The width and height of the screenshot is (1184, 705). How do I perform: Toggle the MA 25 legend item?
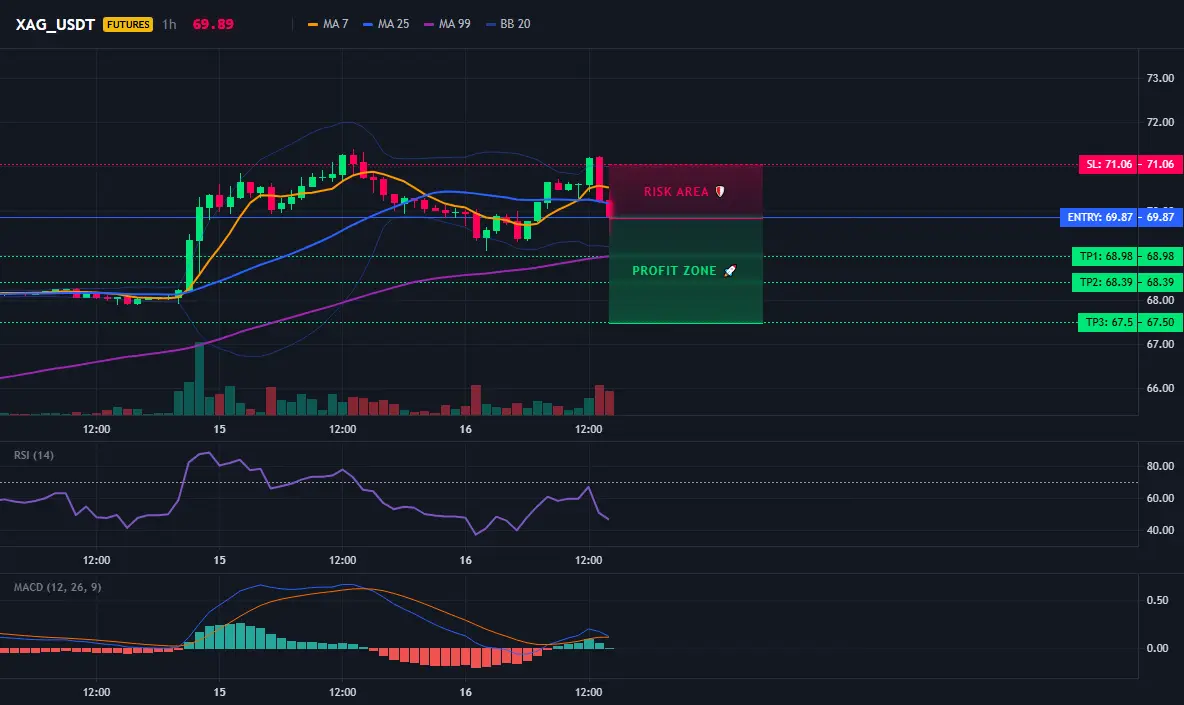[386, 24]
